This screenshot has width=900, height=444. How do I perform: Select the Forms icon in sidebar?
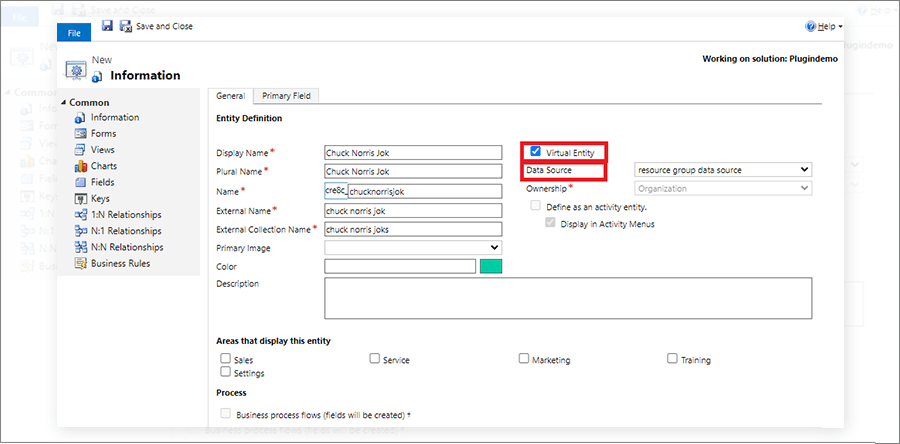pos(81,134)
